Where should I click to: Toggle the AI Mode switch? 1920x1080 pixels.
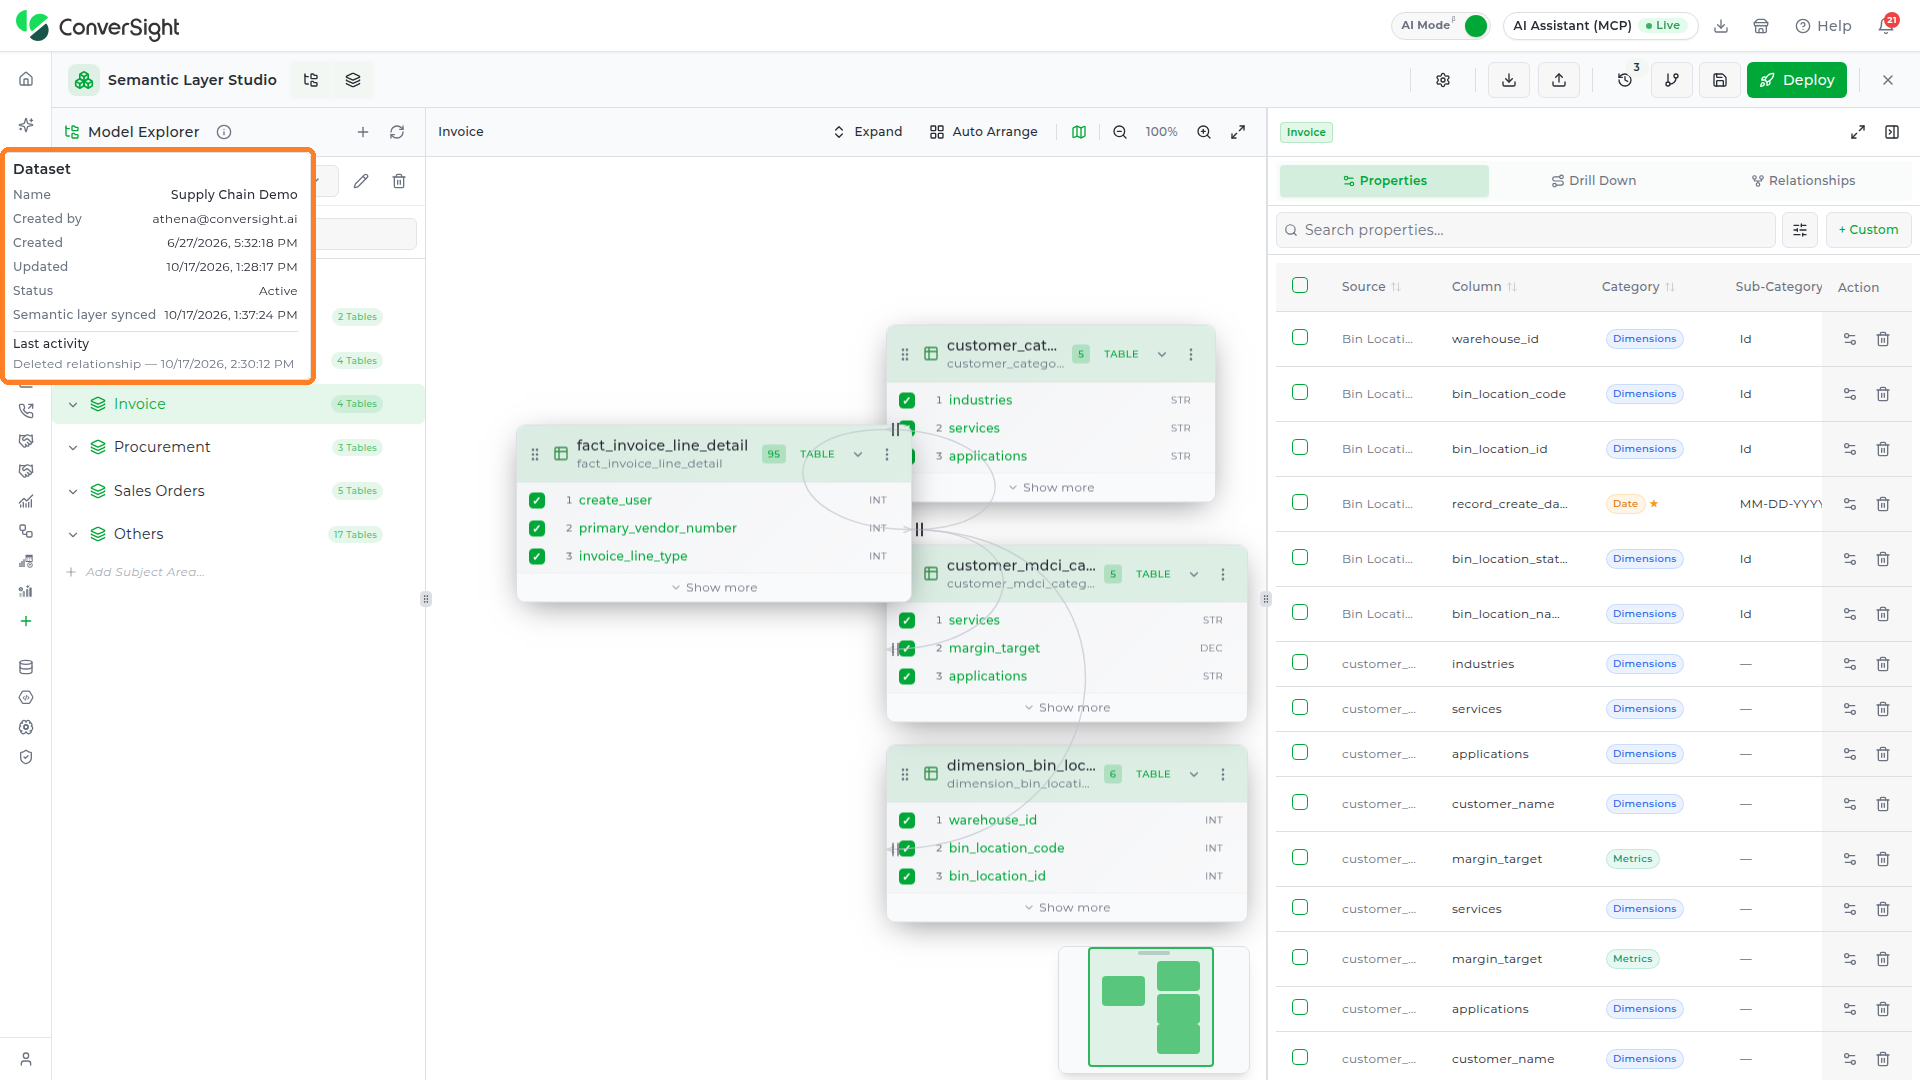pyautogui.click(x=1475, y=26)
